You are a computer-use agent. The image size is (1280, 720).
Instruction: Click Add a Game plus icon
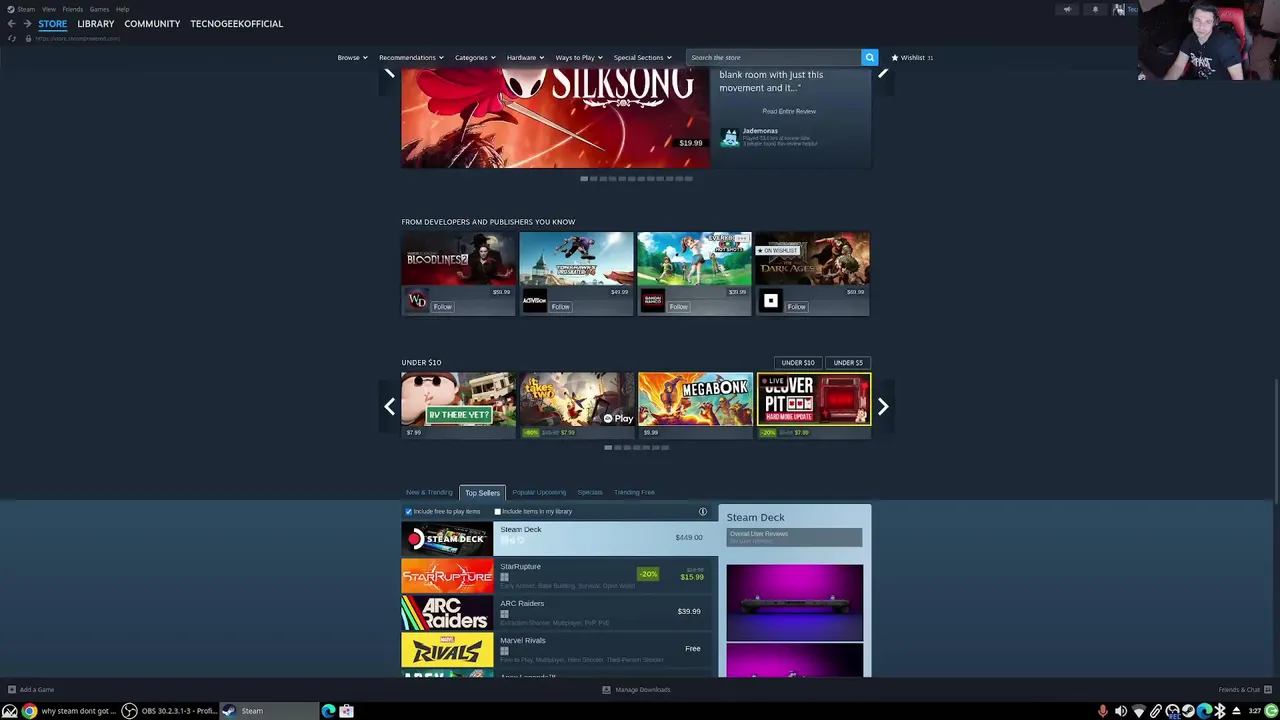point(12,689)
